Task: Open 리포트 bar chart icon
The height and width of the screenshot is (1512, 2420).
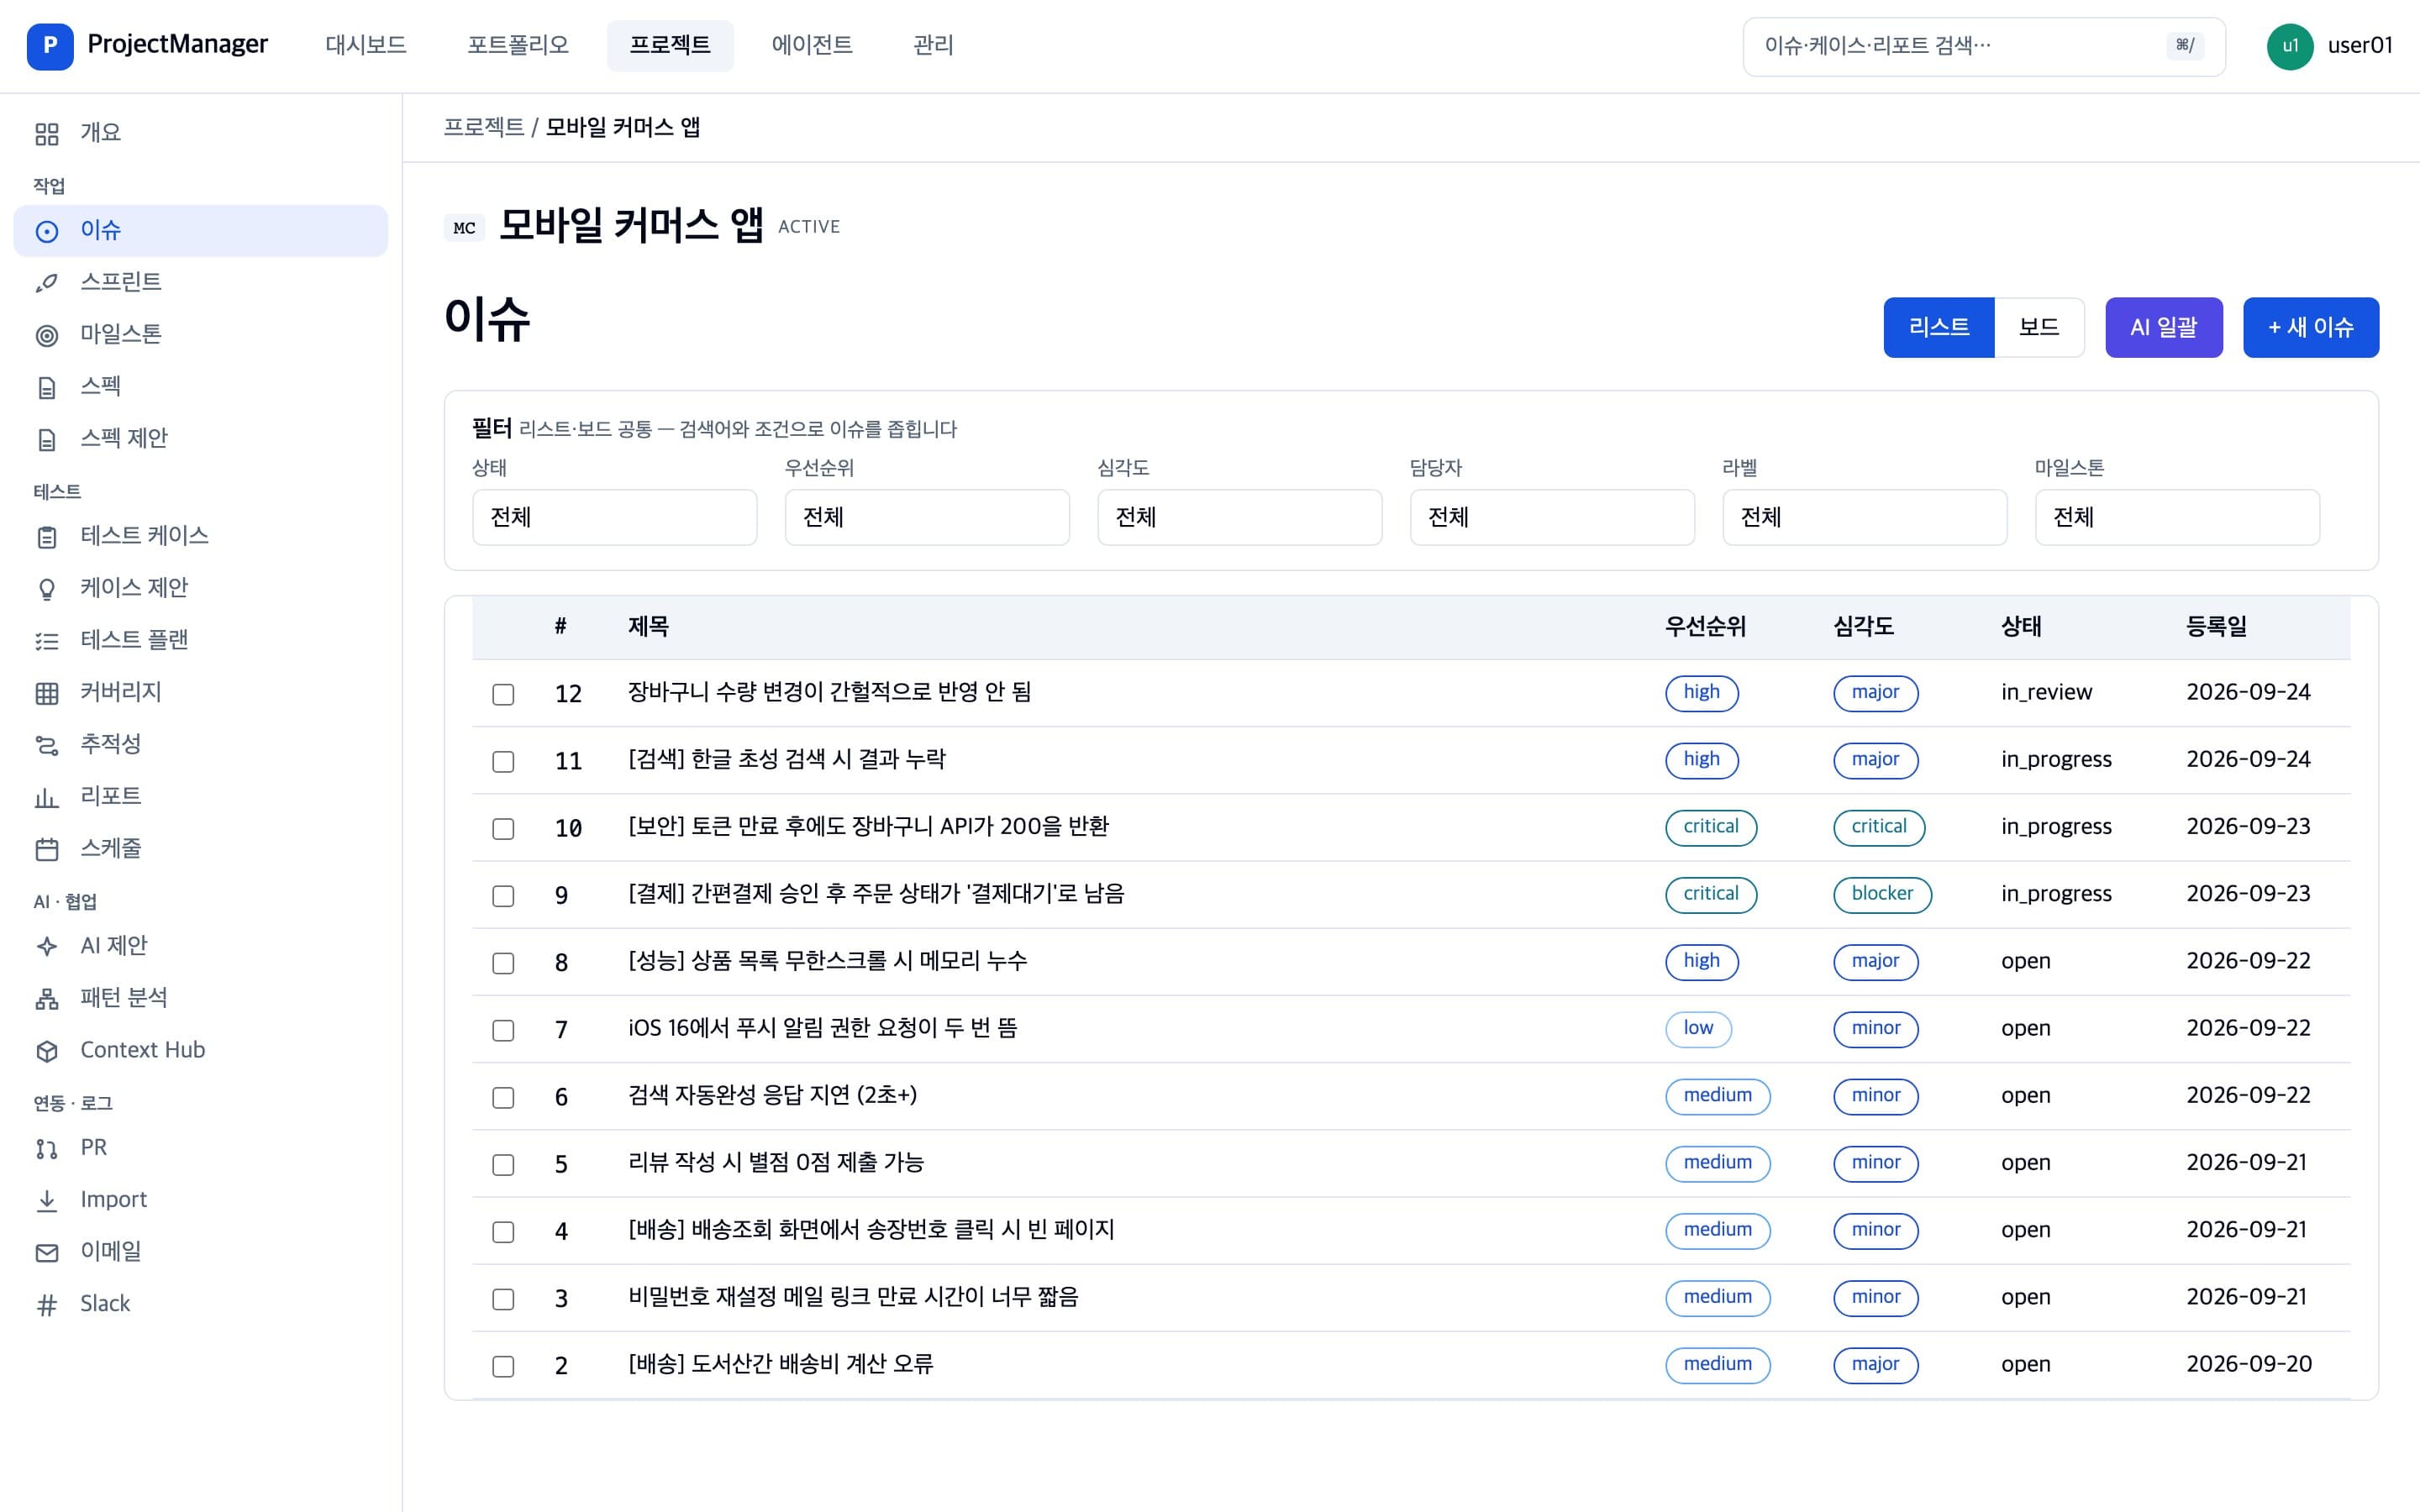Action: (x=47, y=797)
